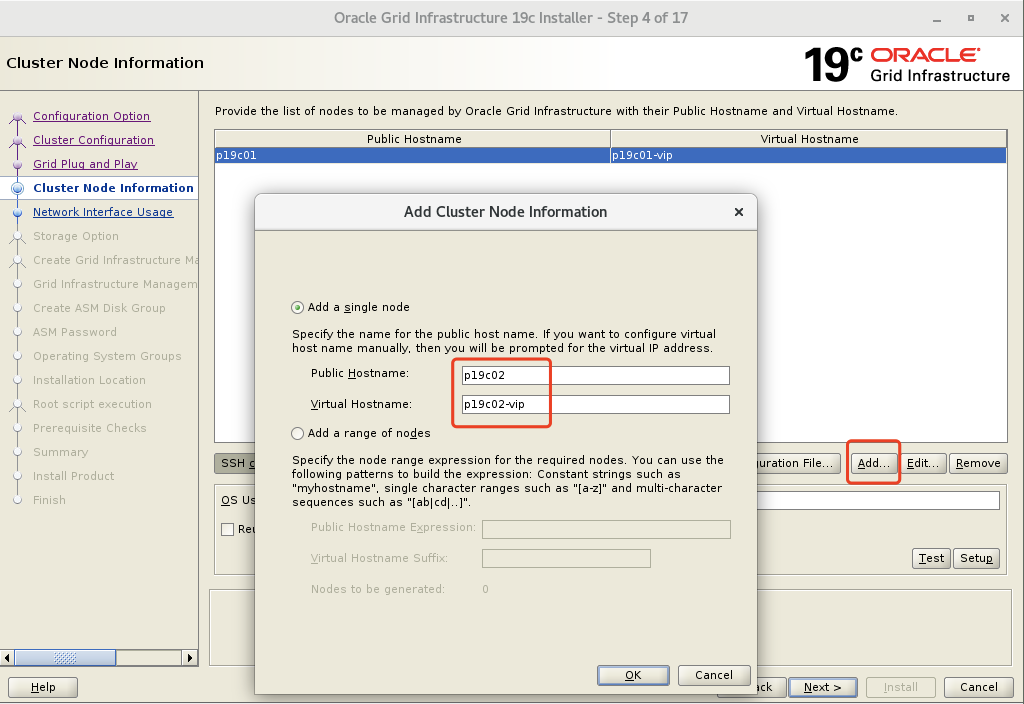This screenshot has width=1024, height=704.
Task: Open installer Help
Action: point(43,687)
